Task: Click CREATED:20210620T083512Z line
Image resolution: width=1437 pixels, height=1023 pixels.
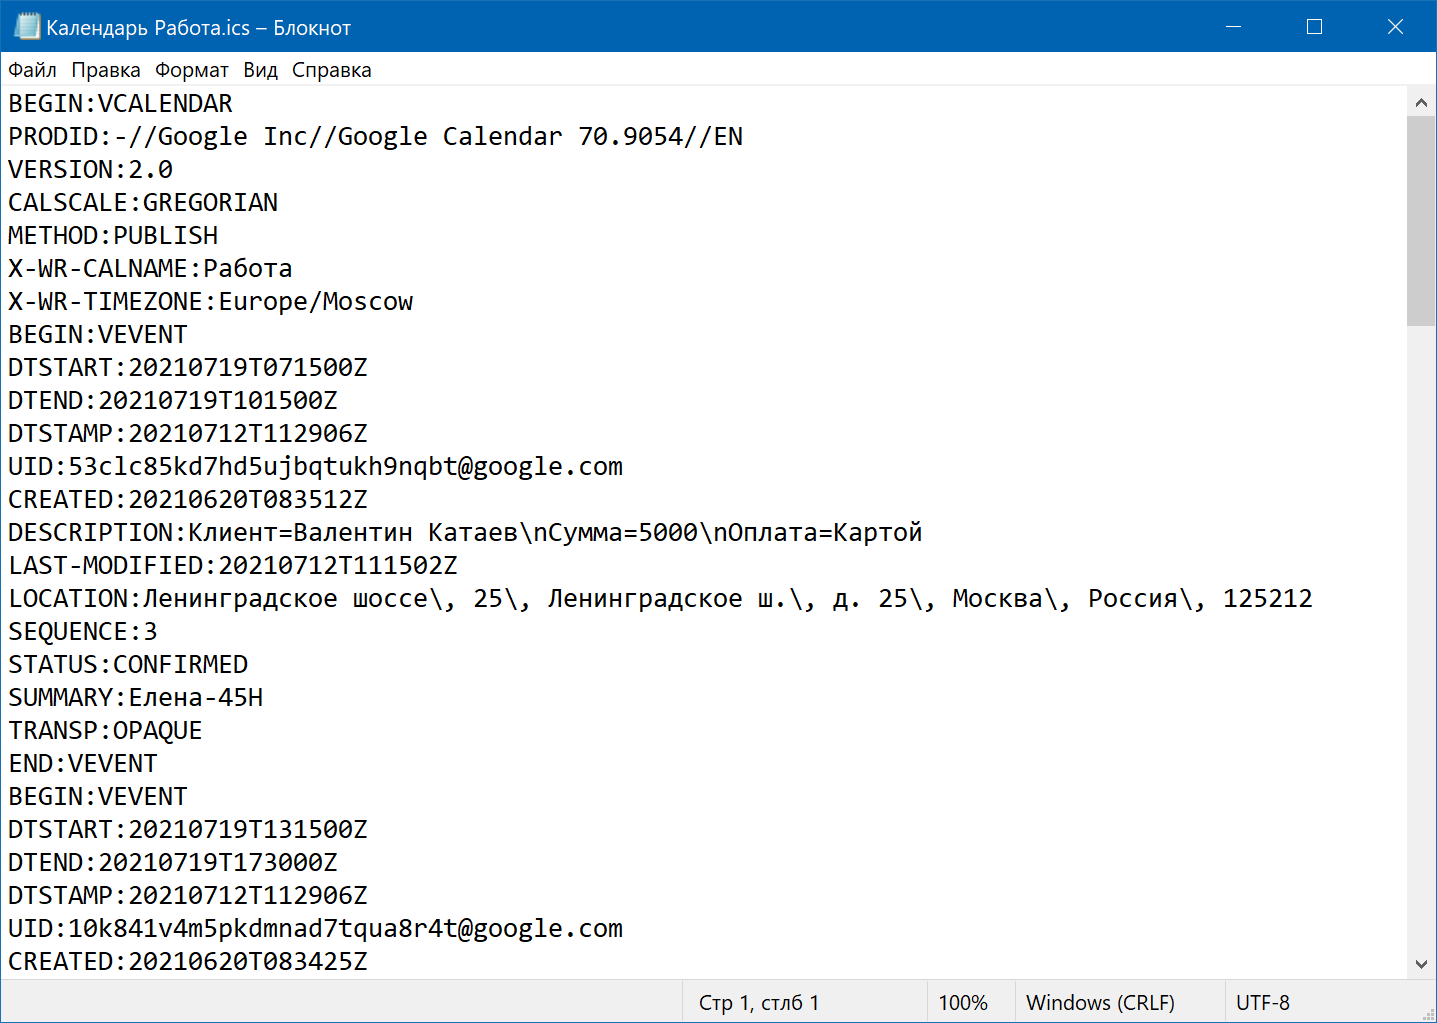Action: pos(188,500)
